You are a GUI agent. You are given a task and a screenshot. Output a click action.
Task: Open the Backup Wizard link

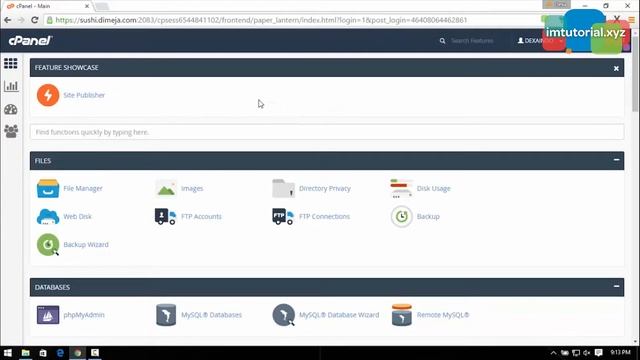(x=86, y=244)
